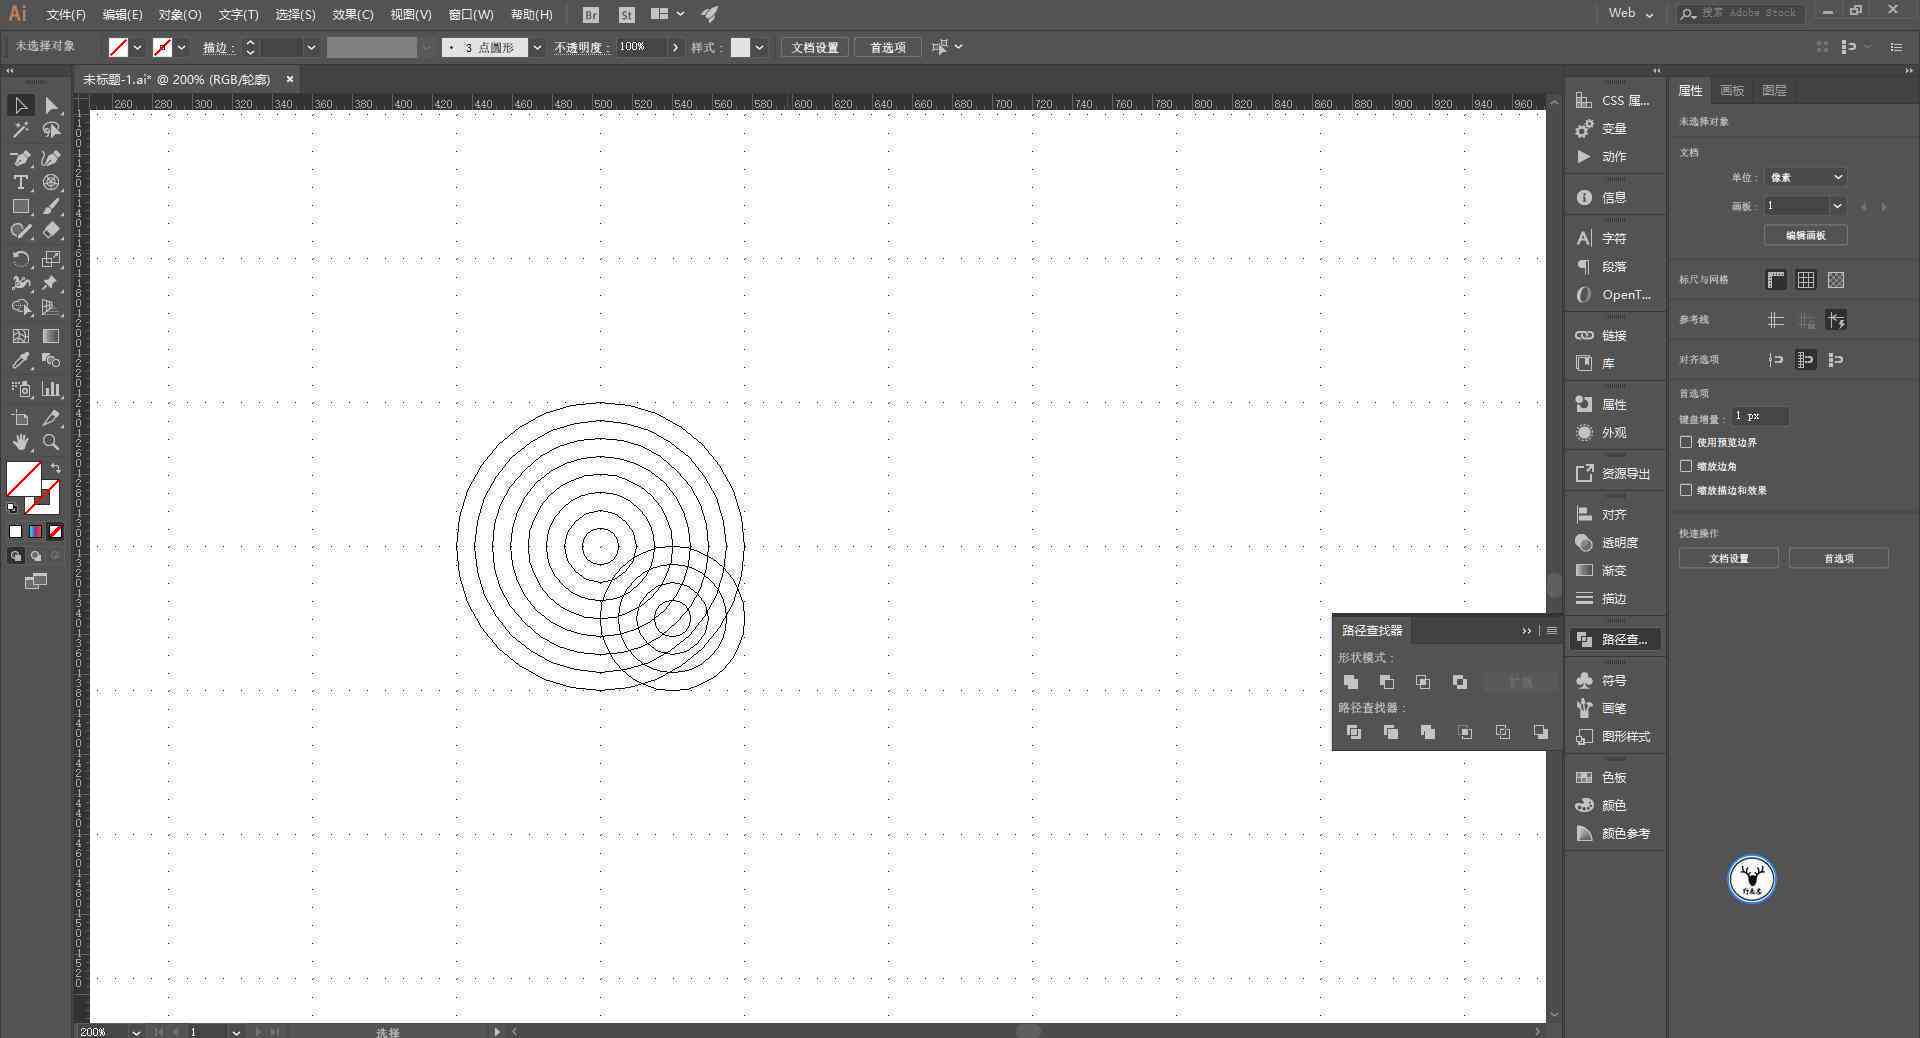Viewport: 1920px width, 1038px height.
Task: Switch to the 图层 tab
Action: point(1774,90)
